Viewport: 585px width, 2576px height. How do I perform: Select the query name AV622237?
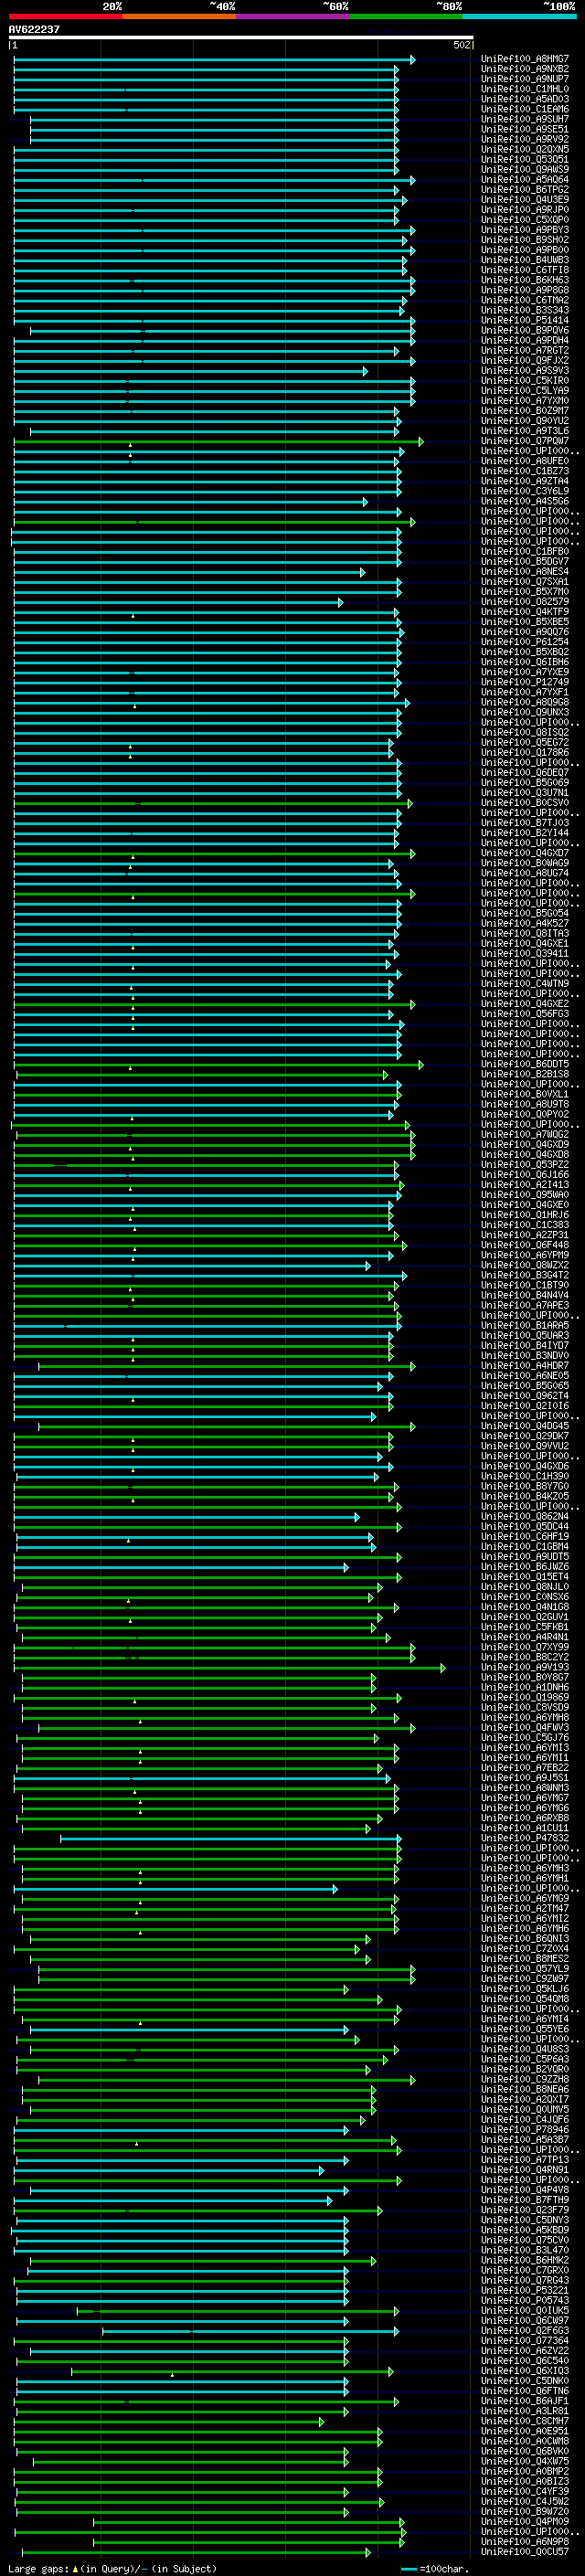click(x=34, y=30)
